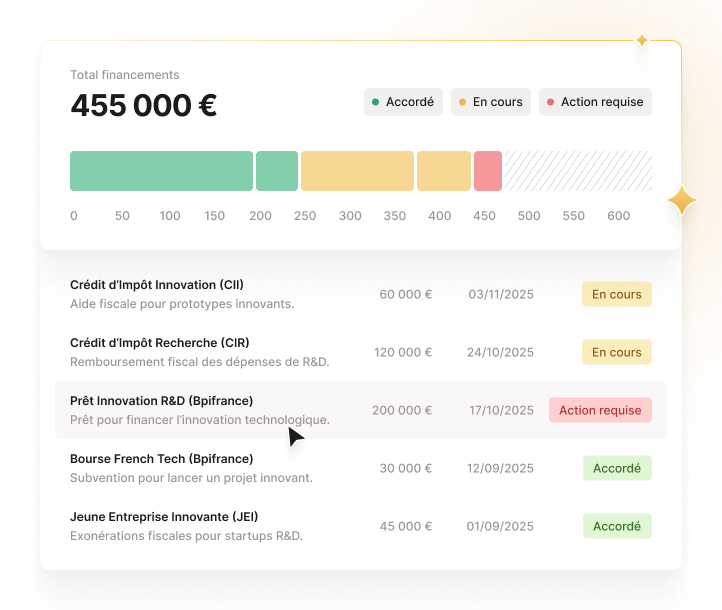This screenshot has height=610, width=722.
Task: Click the 30 000 € amount
Action: (406, 468)
